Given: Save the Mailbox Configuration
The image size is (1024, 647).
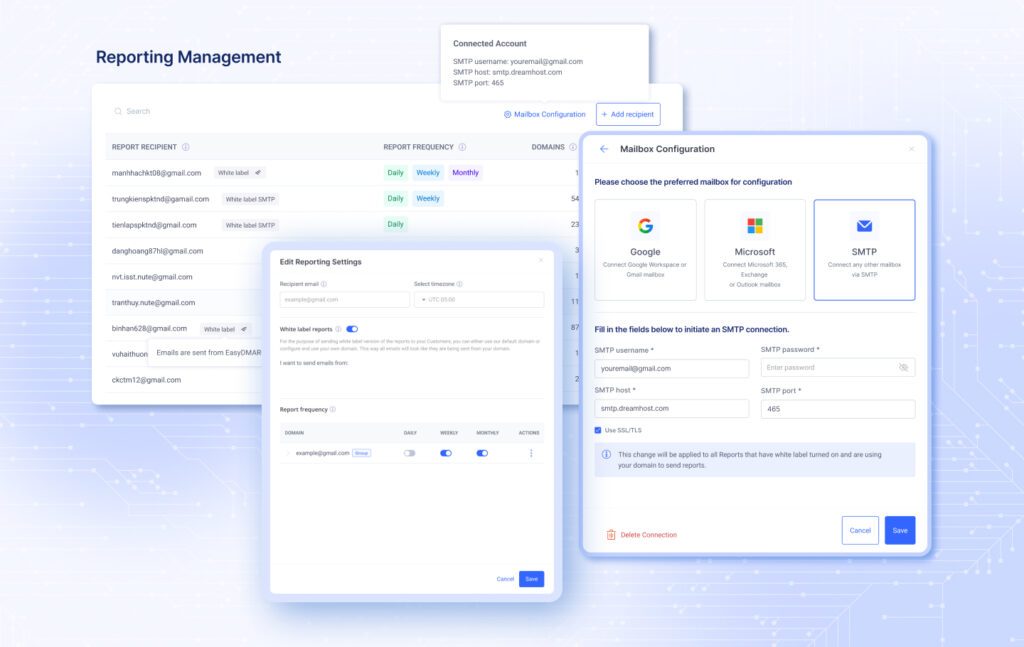Looking at the screenshot, I should point(899,530).
